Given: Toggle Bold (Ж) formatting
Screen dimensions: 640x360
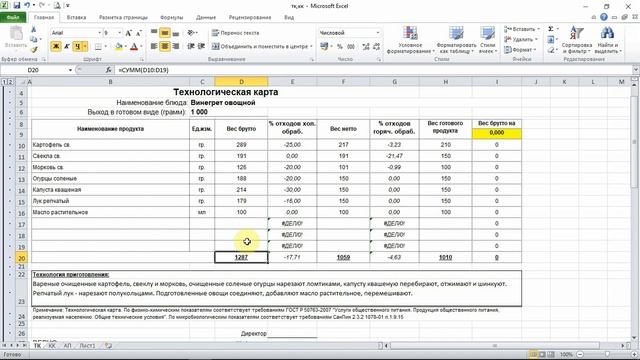Looking at the screenshot, I should pyautogui.click(x=56, y=47).
